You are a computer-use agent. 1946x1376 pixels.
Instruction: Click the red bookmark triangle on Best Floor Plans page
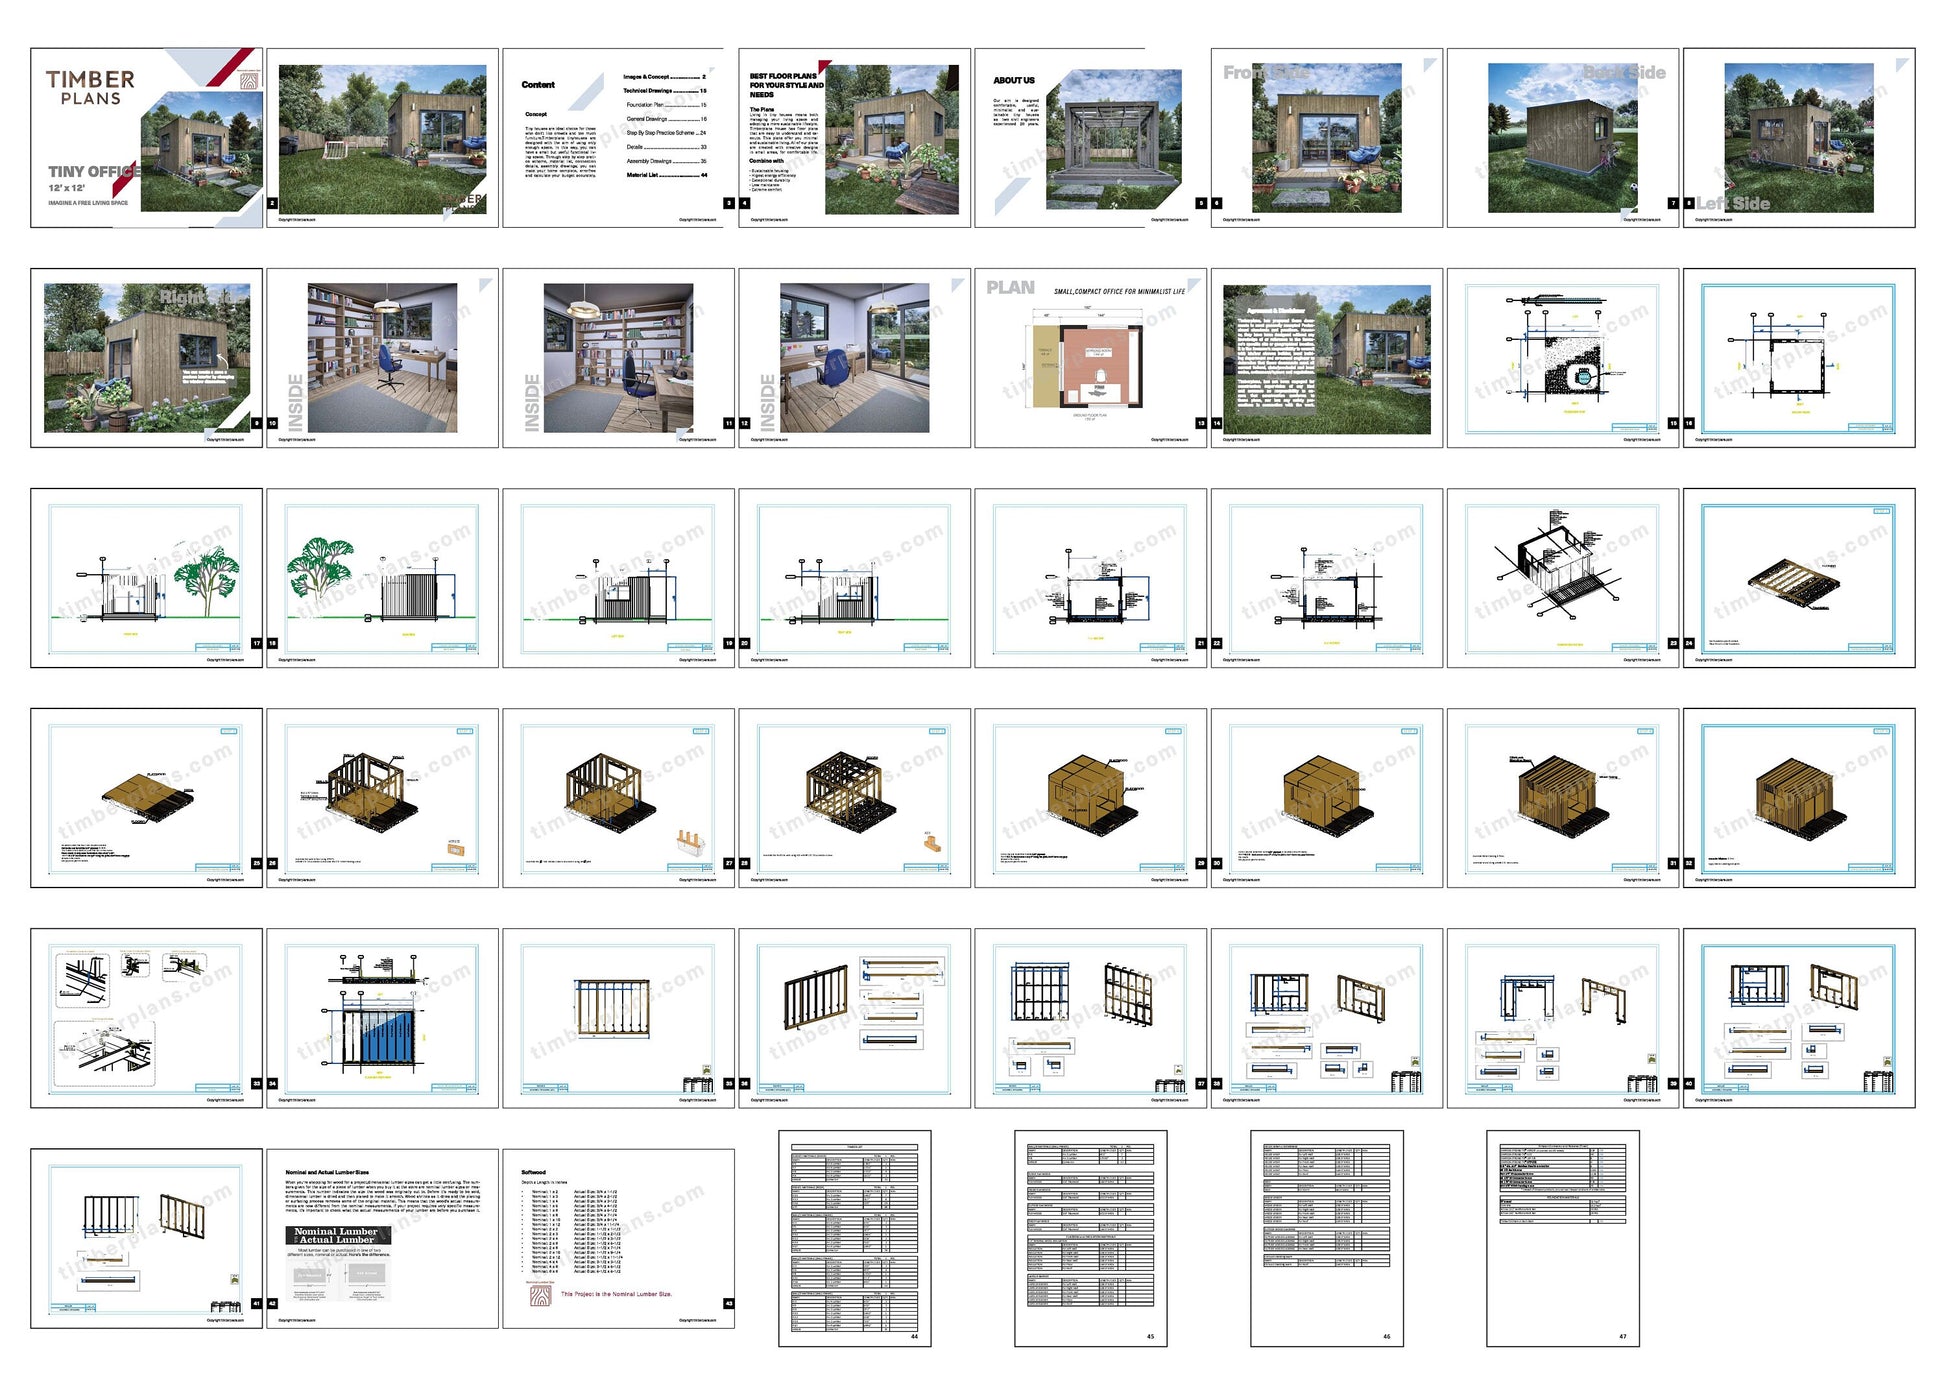[825, 66]
